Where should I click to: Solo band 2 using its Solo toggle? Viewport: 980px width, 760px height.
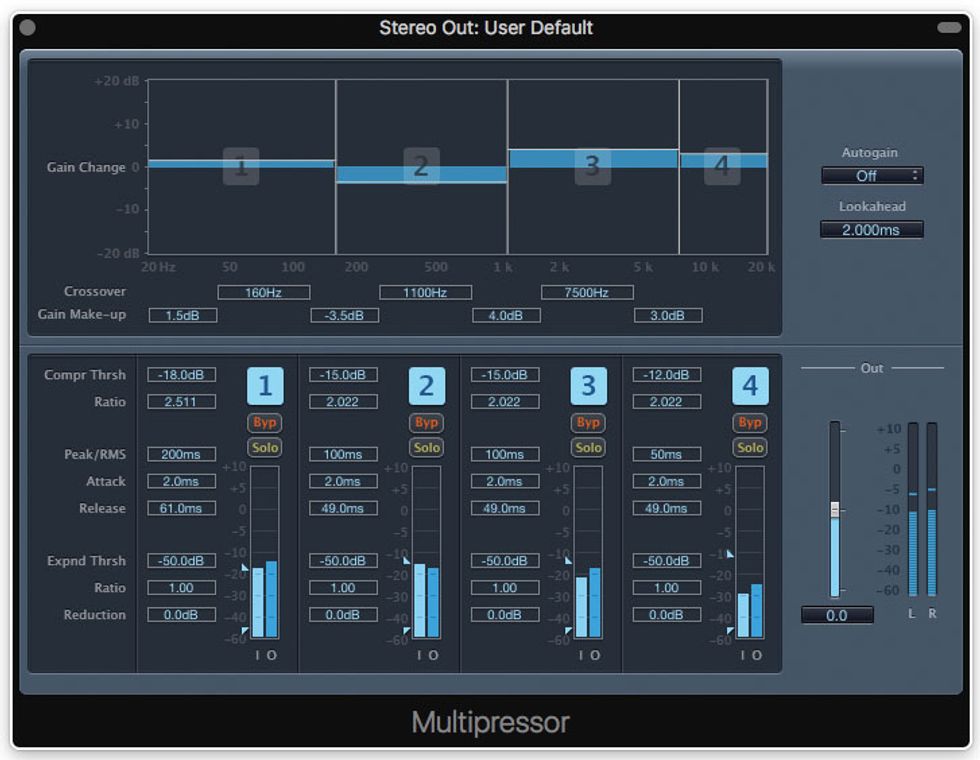[426, 448]
